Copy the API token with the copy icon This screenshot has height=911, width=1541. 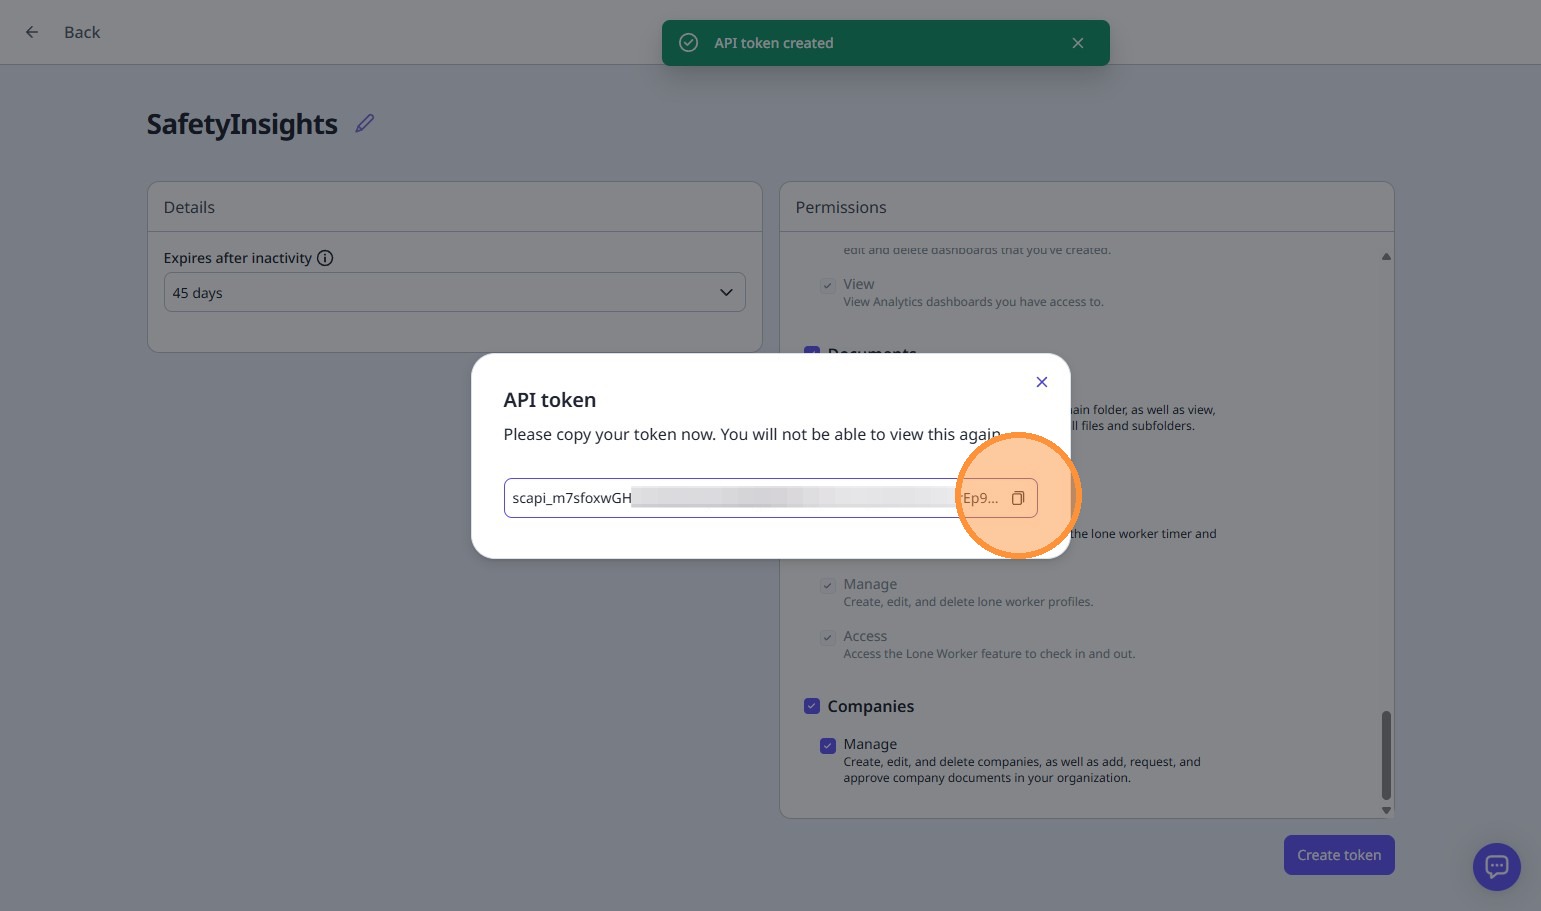pos(1017,498)
